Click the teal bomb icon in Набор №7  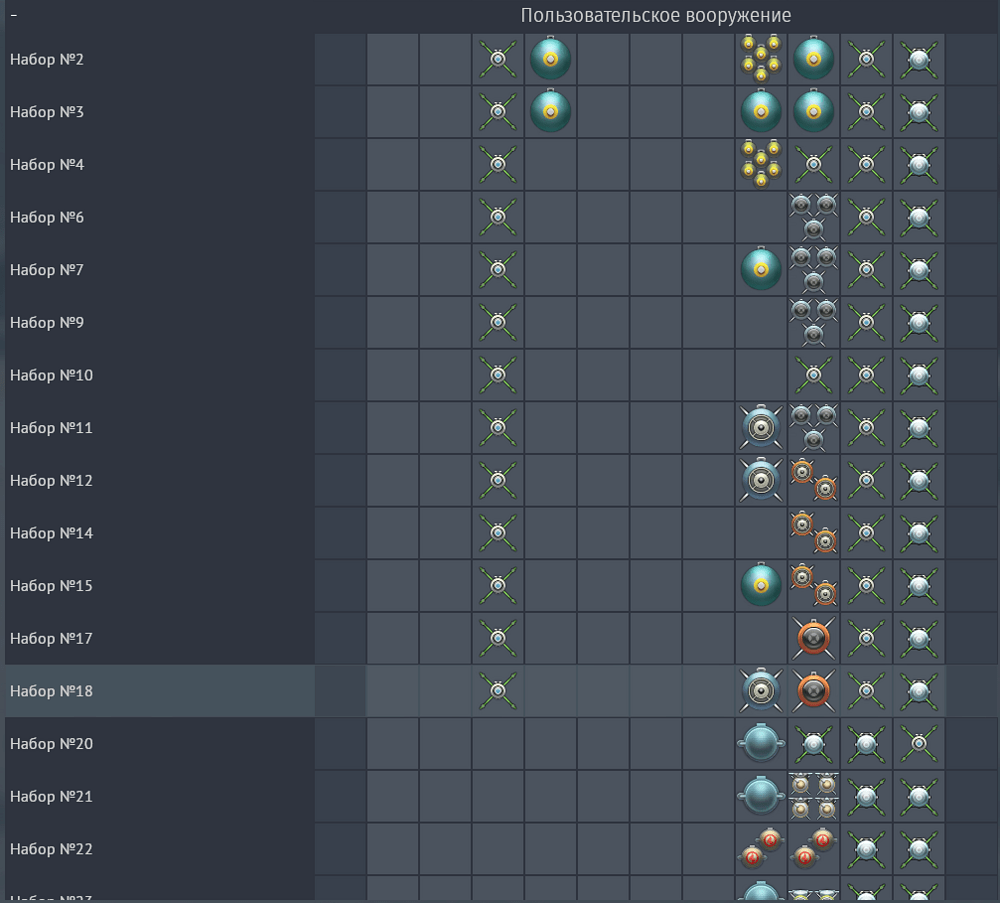pyautogui.click(x=761, y=269)
